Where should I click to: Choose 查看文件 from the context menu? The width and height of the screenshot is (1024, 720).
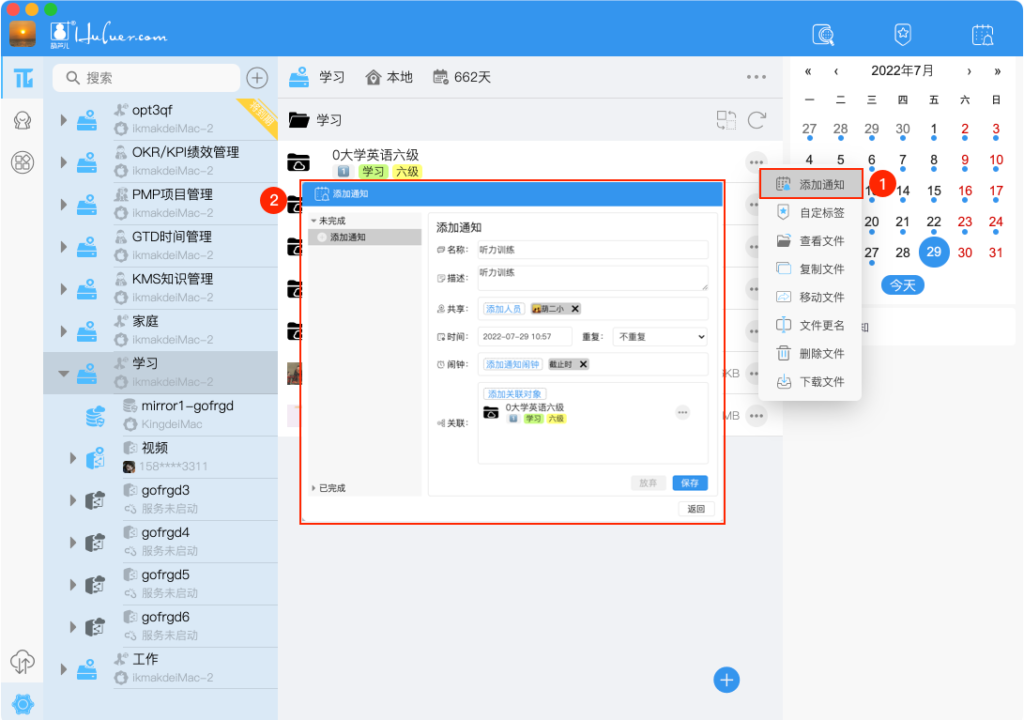coord(810,241)
